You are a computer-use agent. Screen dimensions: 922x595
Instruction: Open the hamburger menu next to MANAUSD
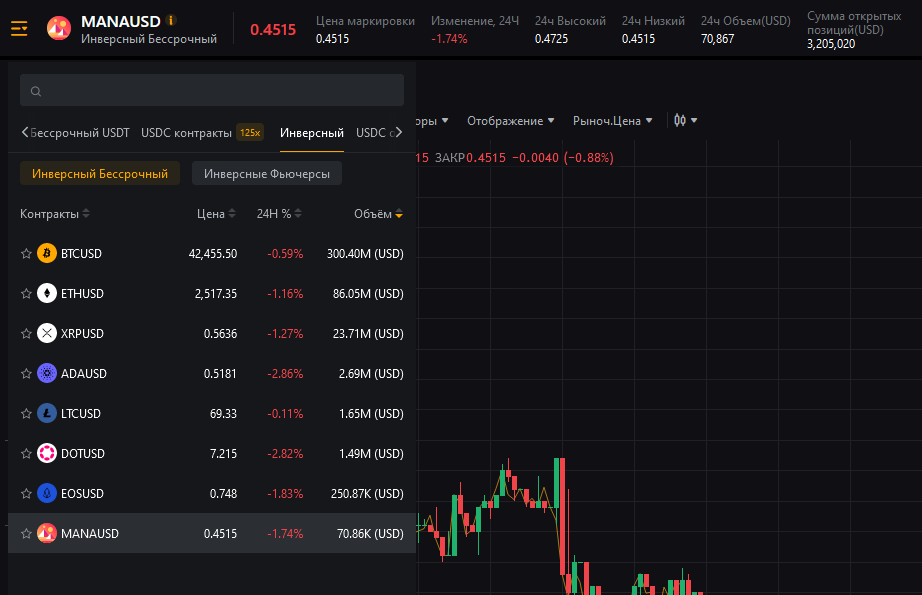click(x=20, y=28)
